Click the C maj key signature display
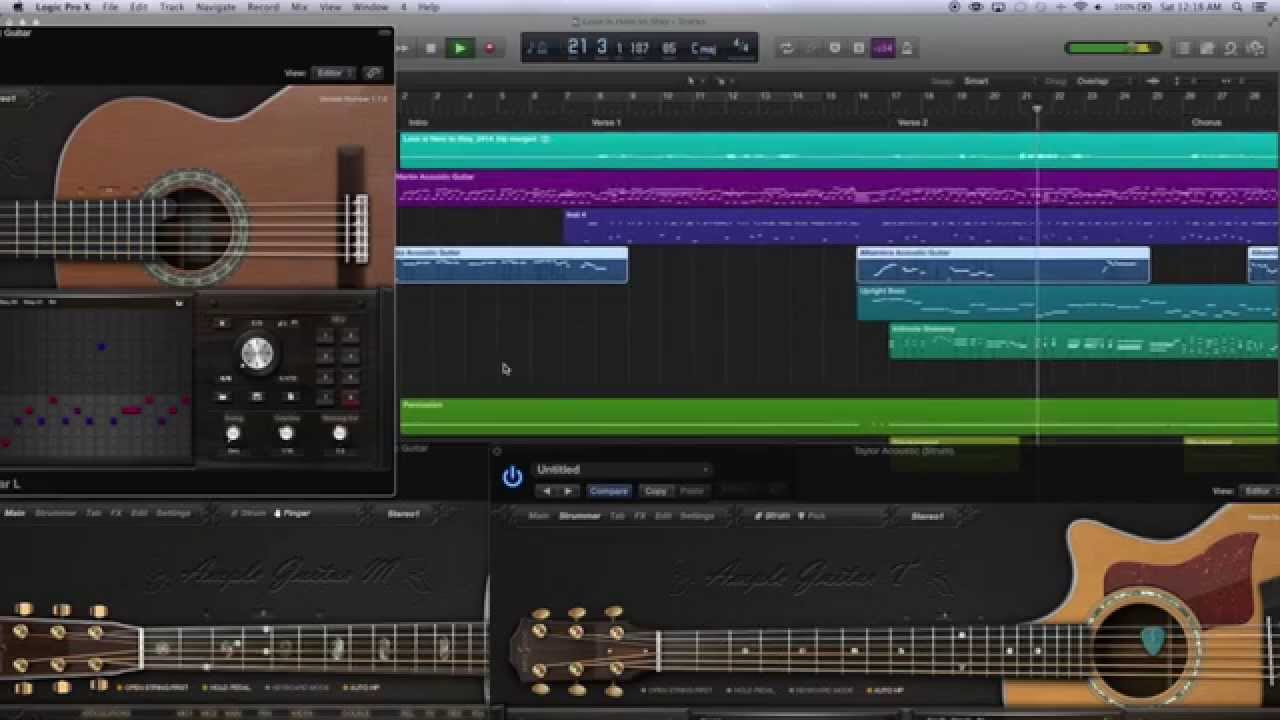The width and height of the screenshot is (1280, 720). click(x=703, y=48)
